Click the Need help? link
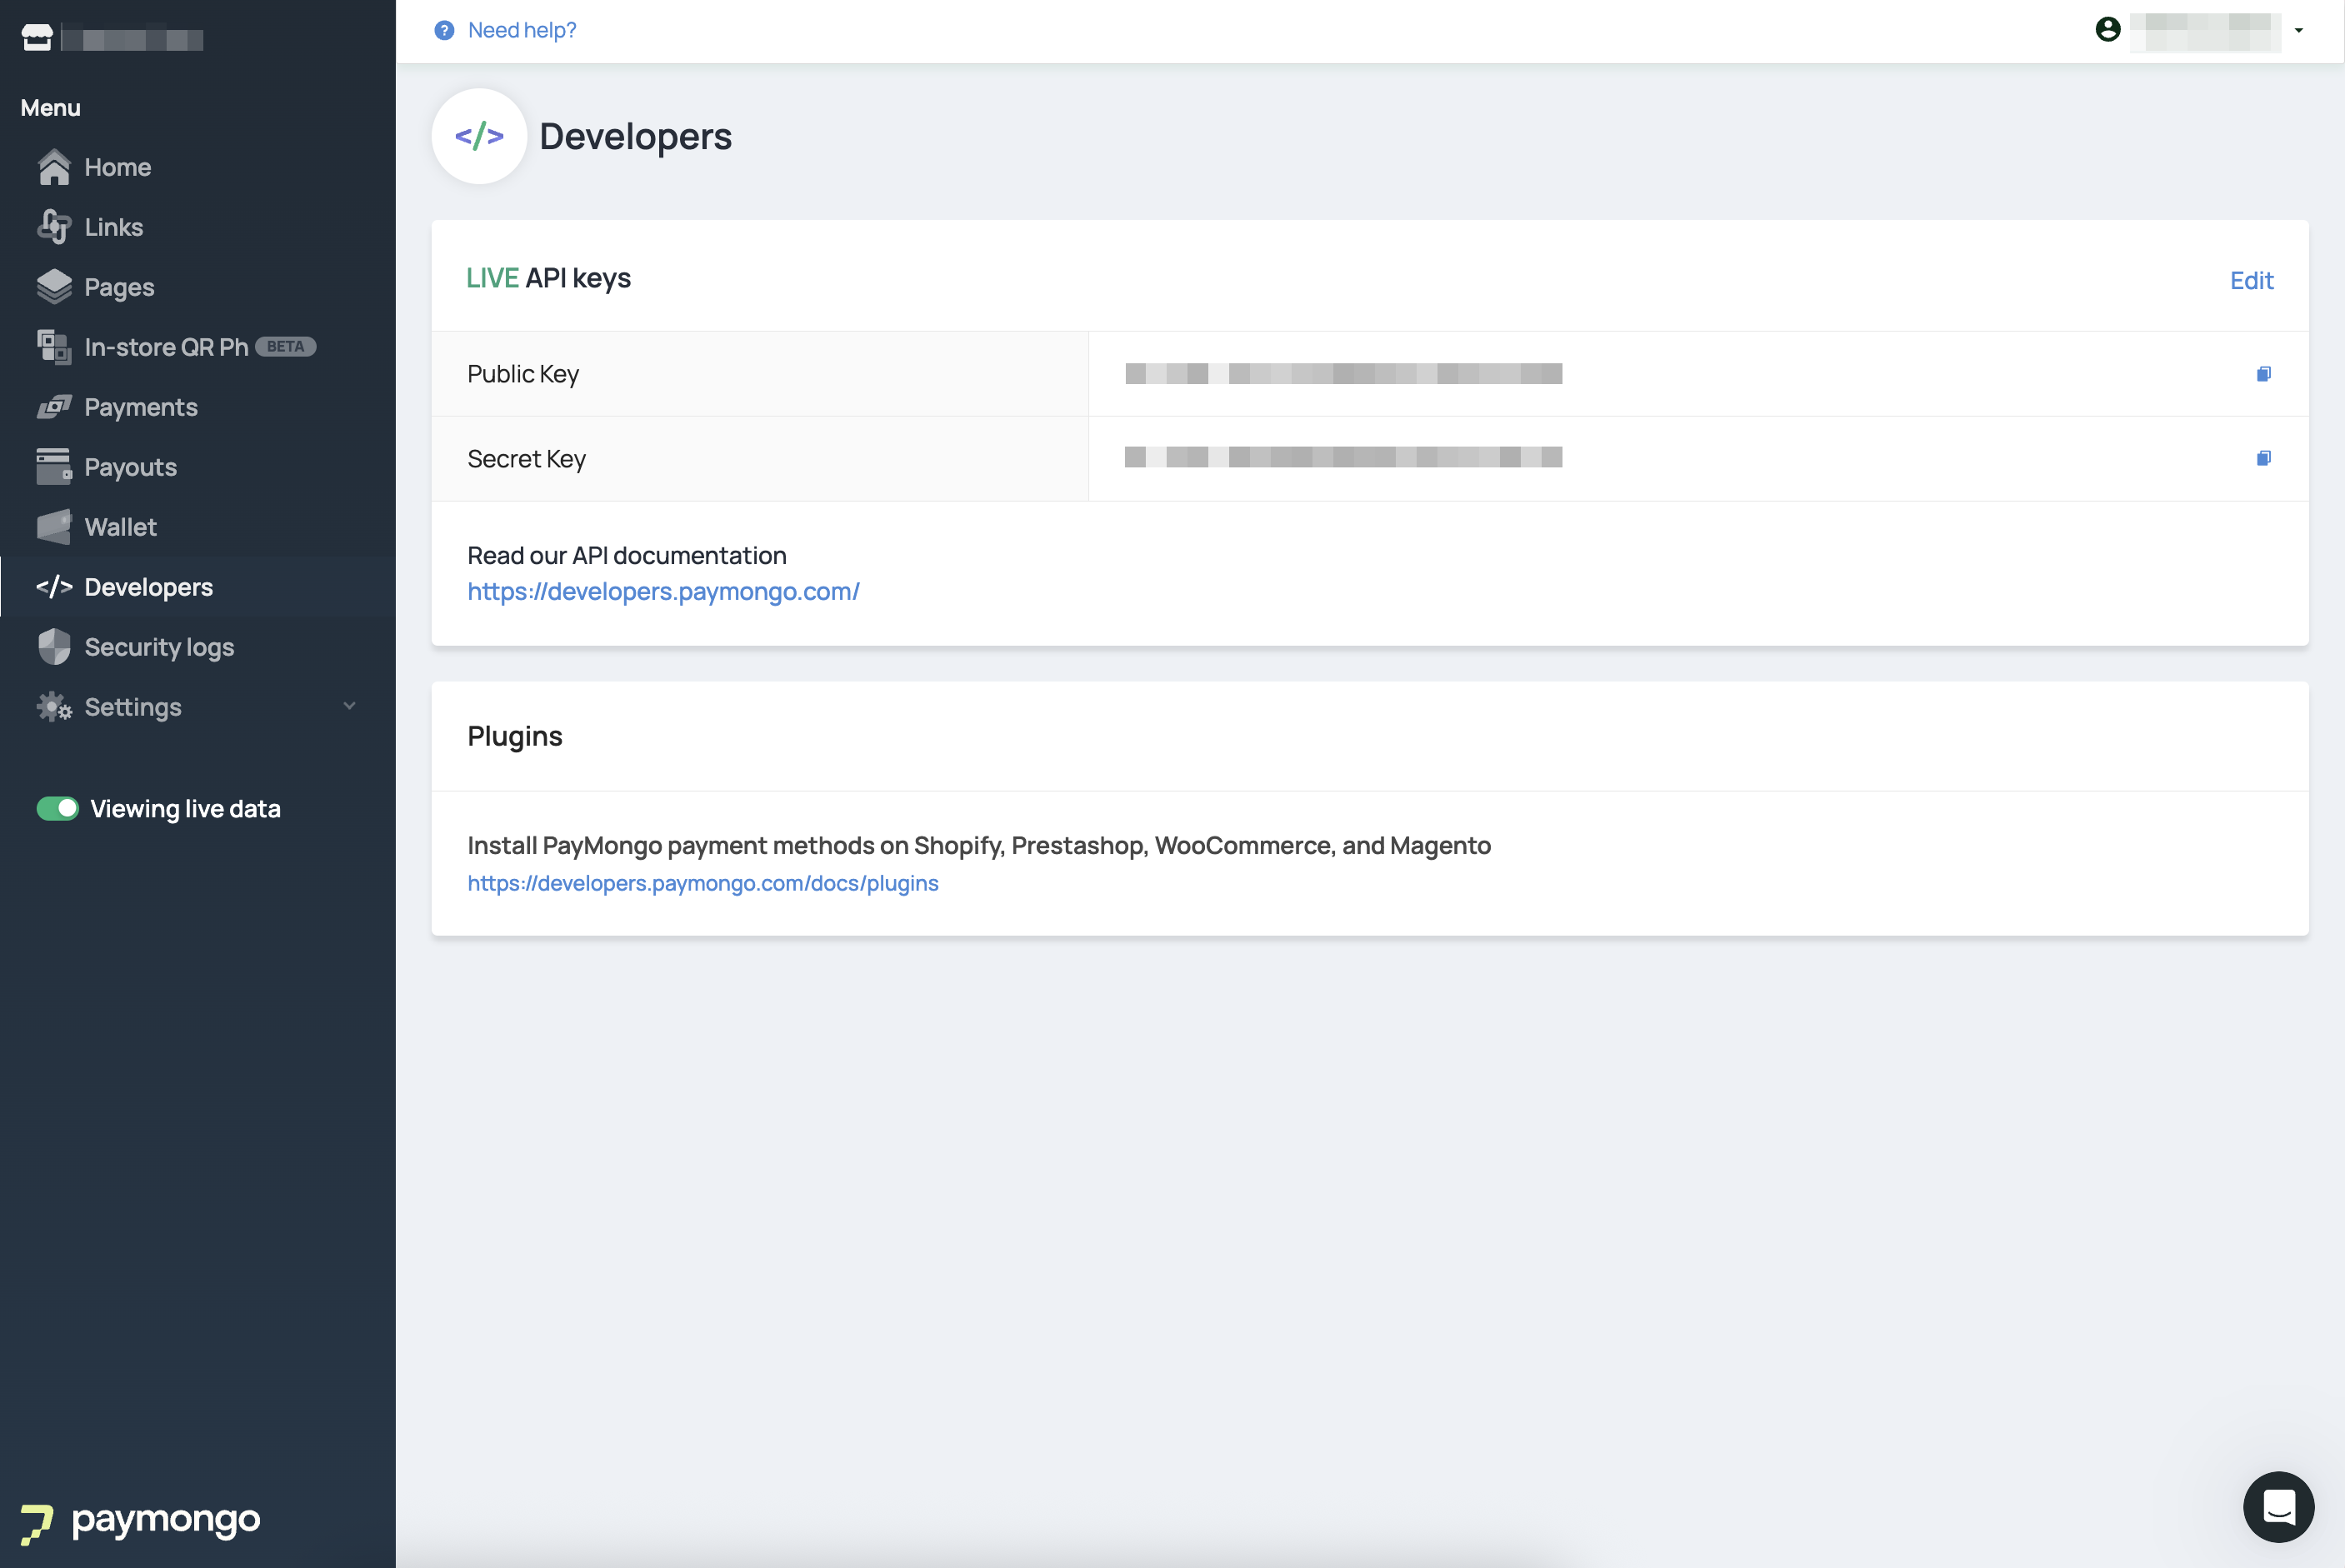 click(x=522, y=30)
